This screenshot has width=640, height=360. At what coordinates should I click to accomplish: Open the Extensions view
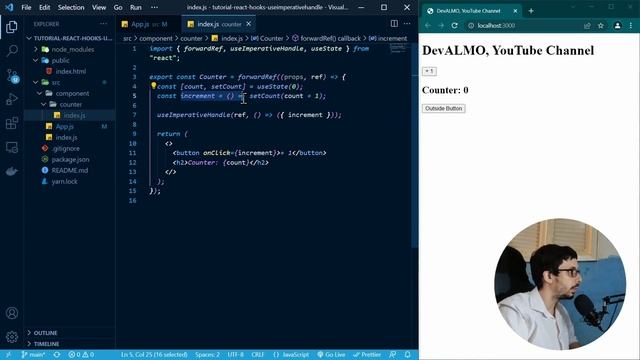[12, 123]
